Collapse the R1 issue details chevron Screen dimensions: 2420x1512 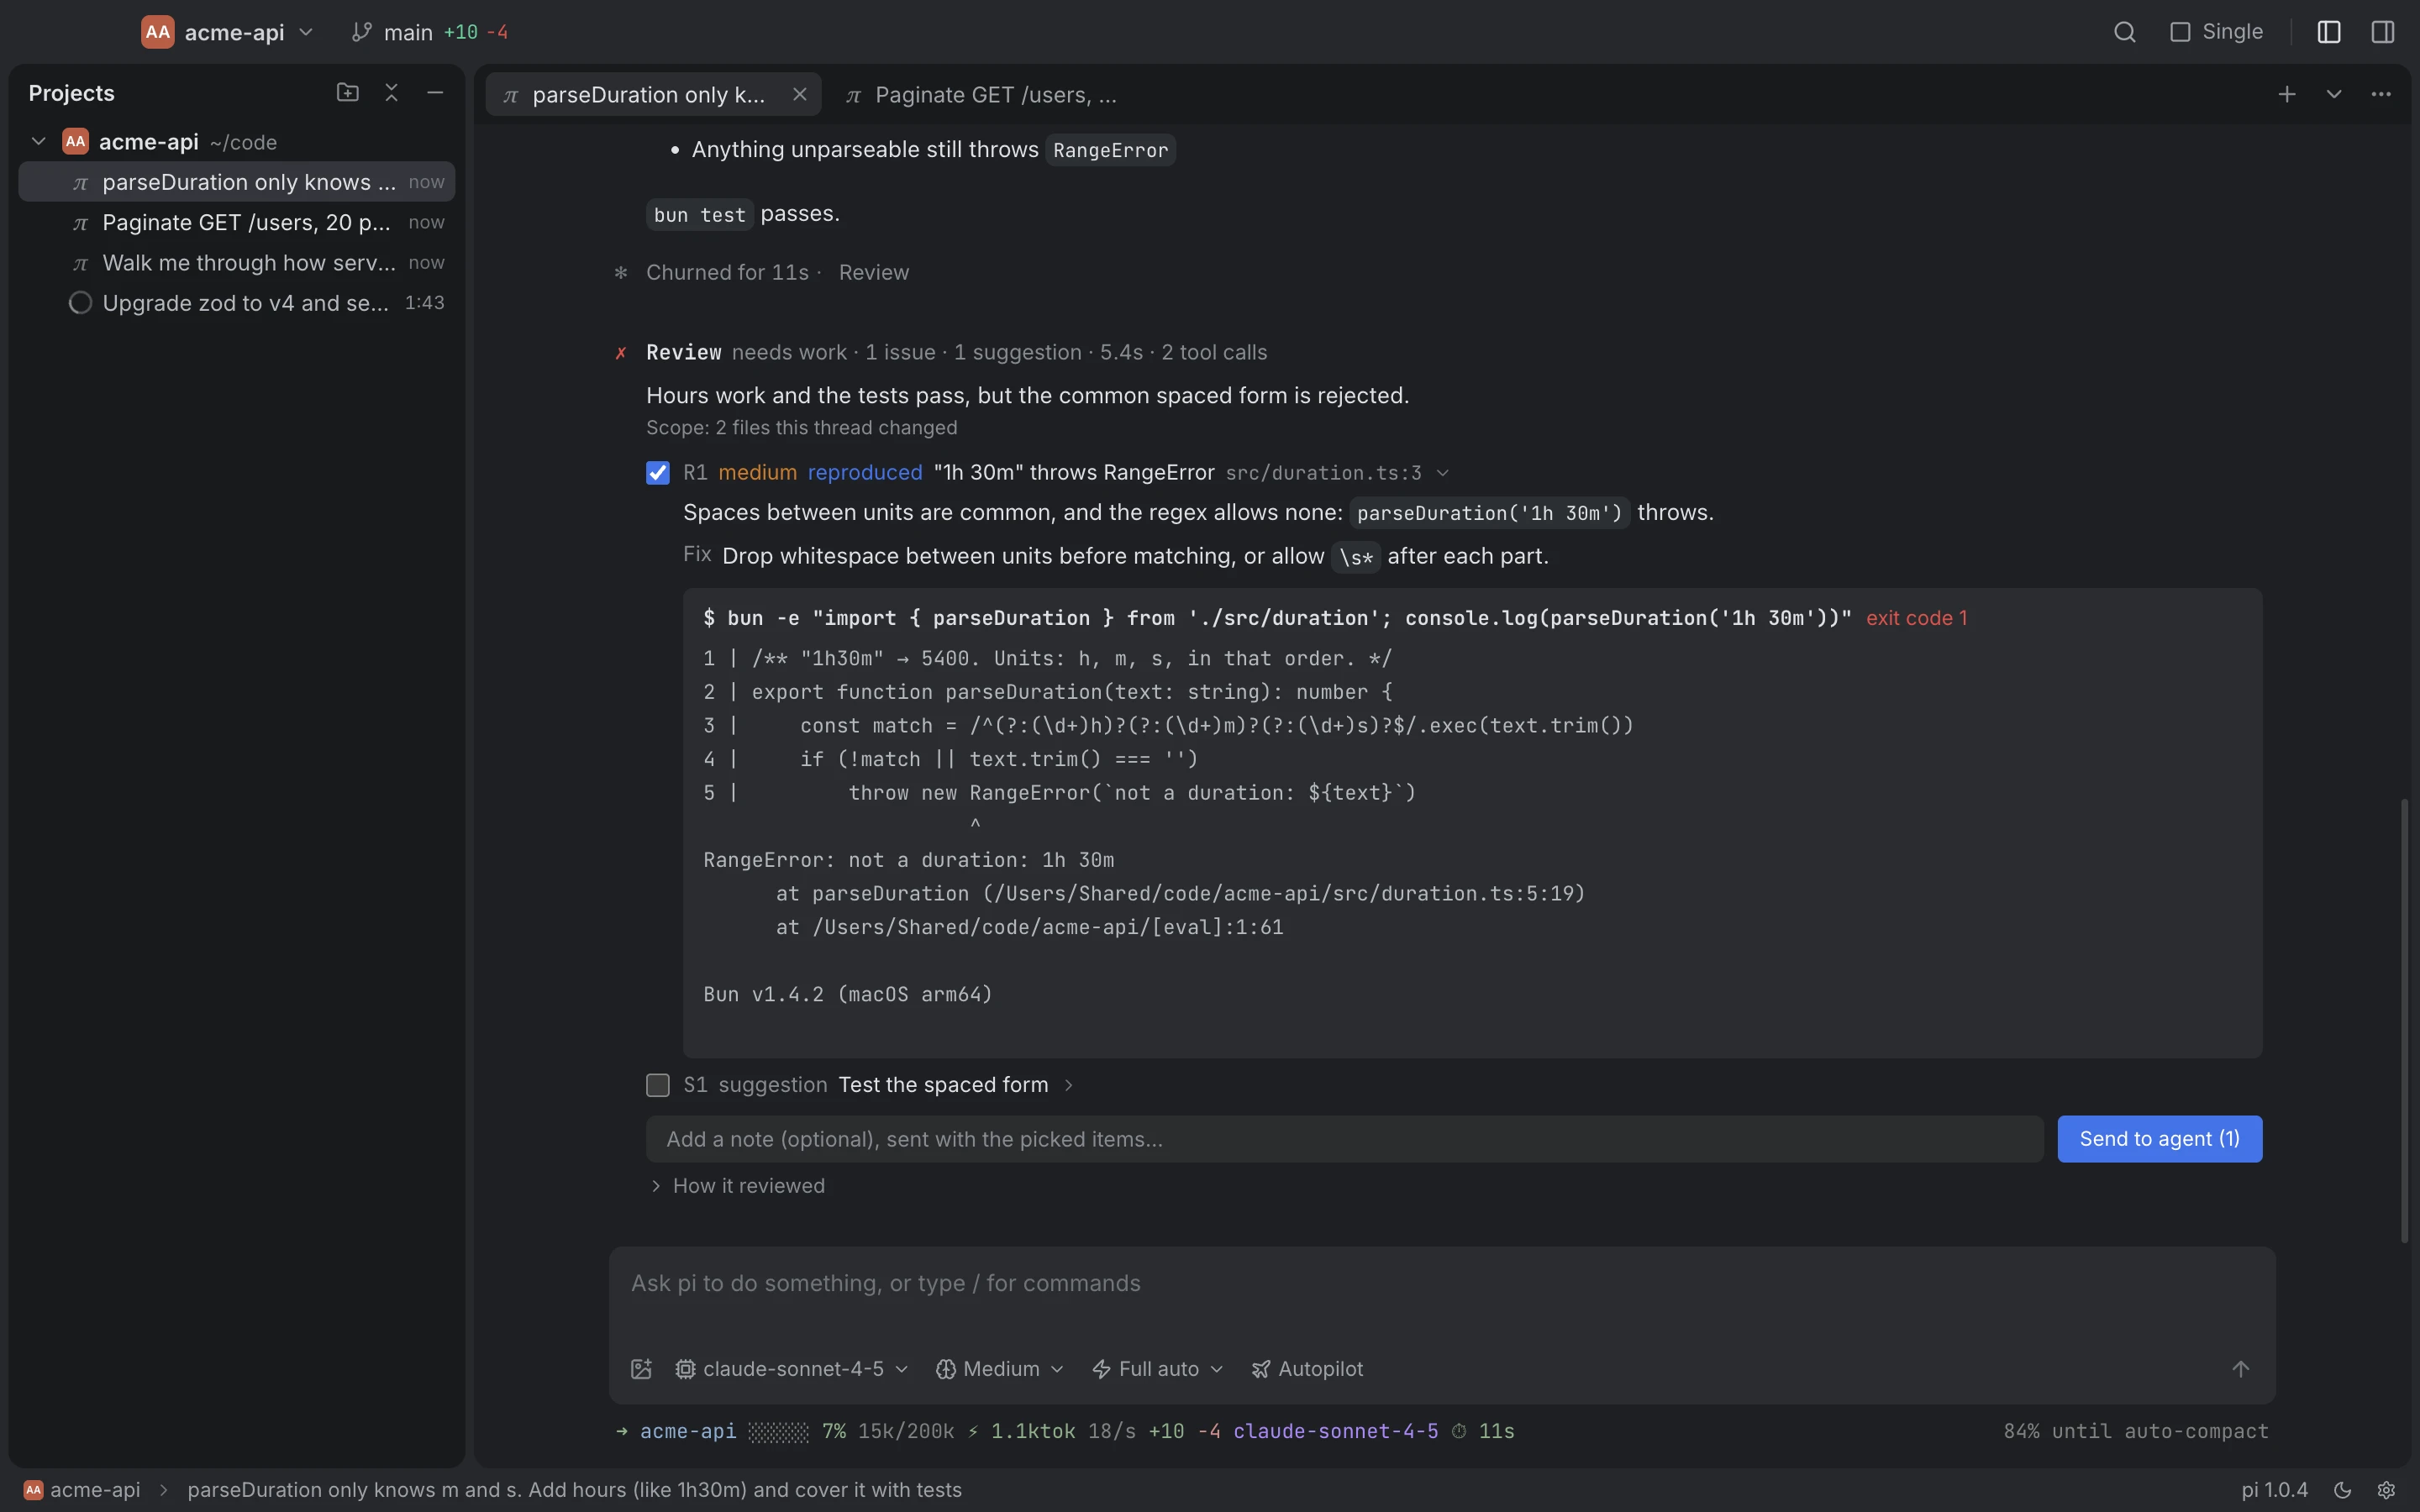click(x=1442, y=473)
